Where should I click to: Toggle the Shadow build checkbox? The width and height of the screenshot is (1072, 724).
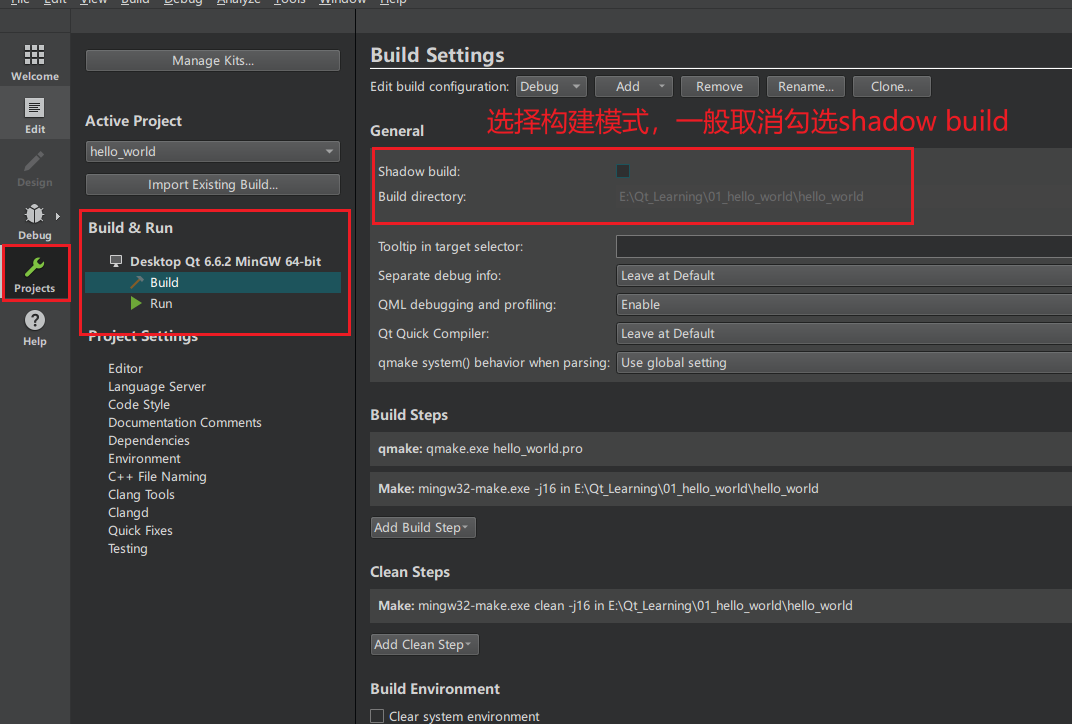(623, 172)
